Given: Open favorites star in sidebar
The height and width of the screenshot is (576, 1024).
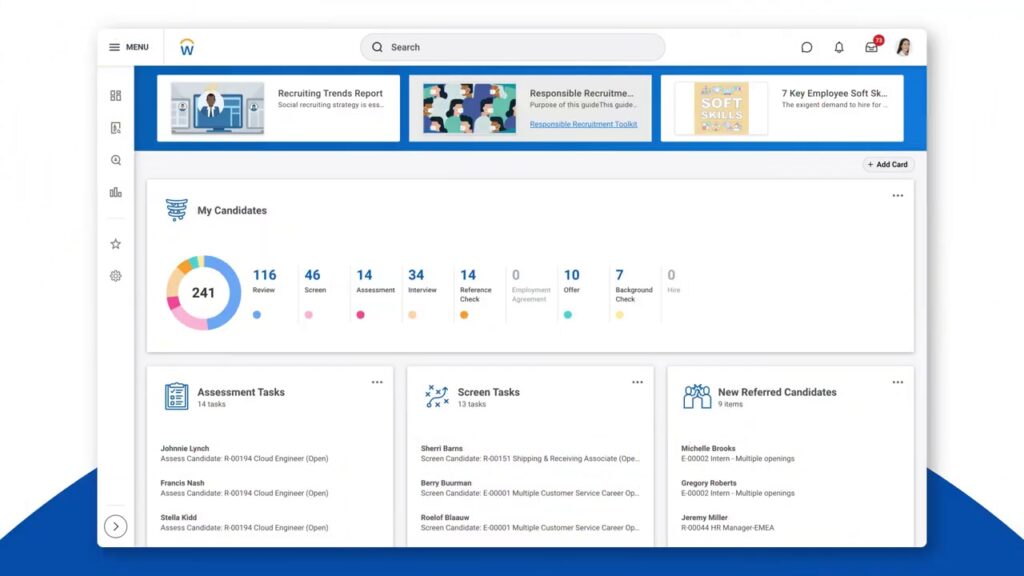Looking at the screenshot, I should click(x=116, y=244).
